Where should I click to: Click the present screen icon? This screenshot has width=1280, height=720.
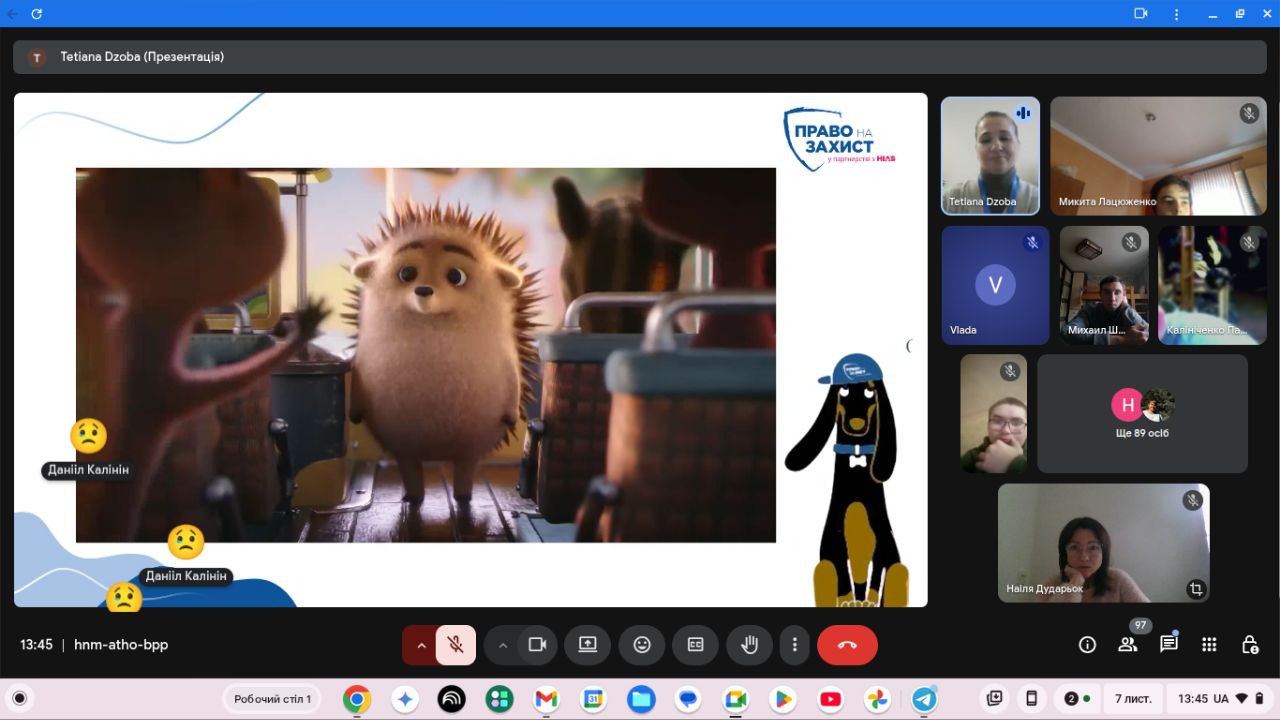tap(587, 645)
